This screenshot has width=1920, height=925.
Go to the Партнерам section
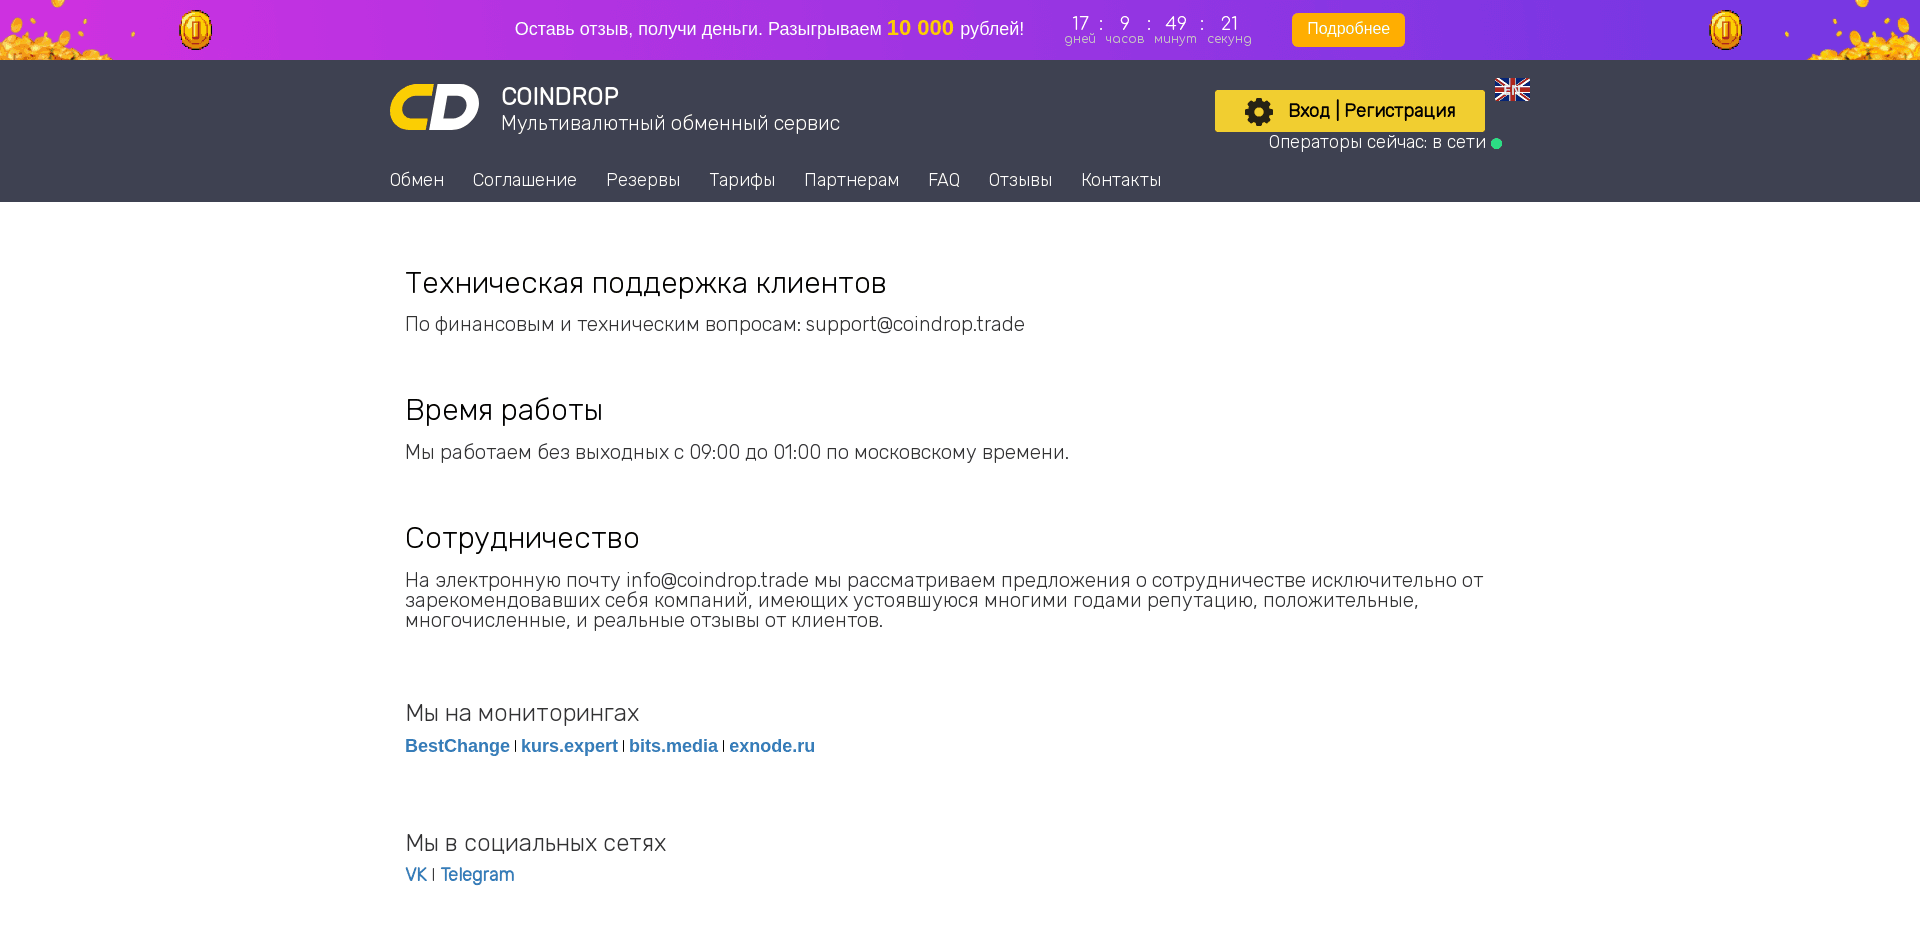[x=851, y=180]
